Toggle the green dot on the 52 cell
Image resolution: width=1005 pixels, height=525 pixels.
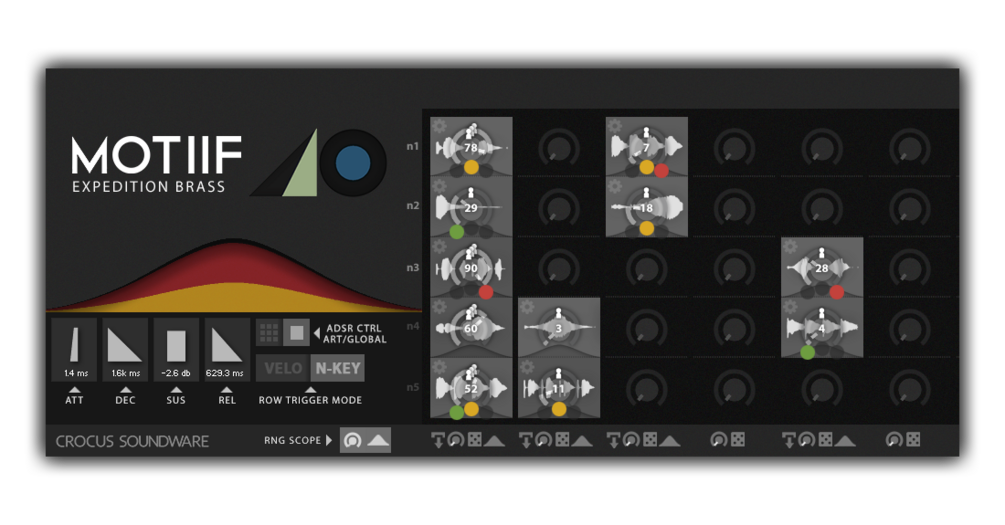point(456,412)
